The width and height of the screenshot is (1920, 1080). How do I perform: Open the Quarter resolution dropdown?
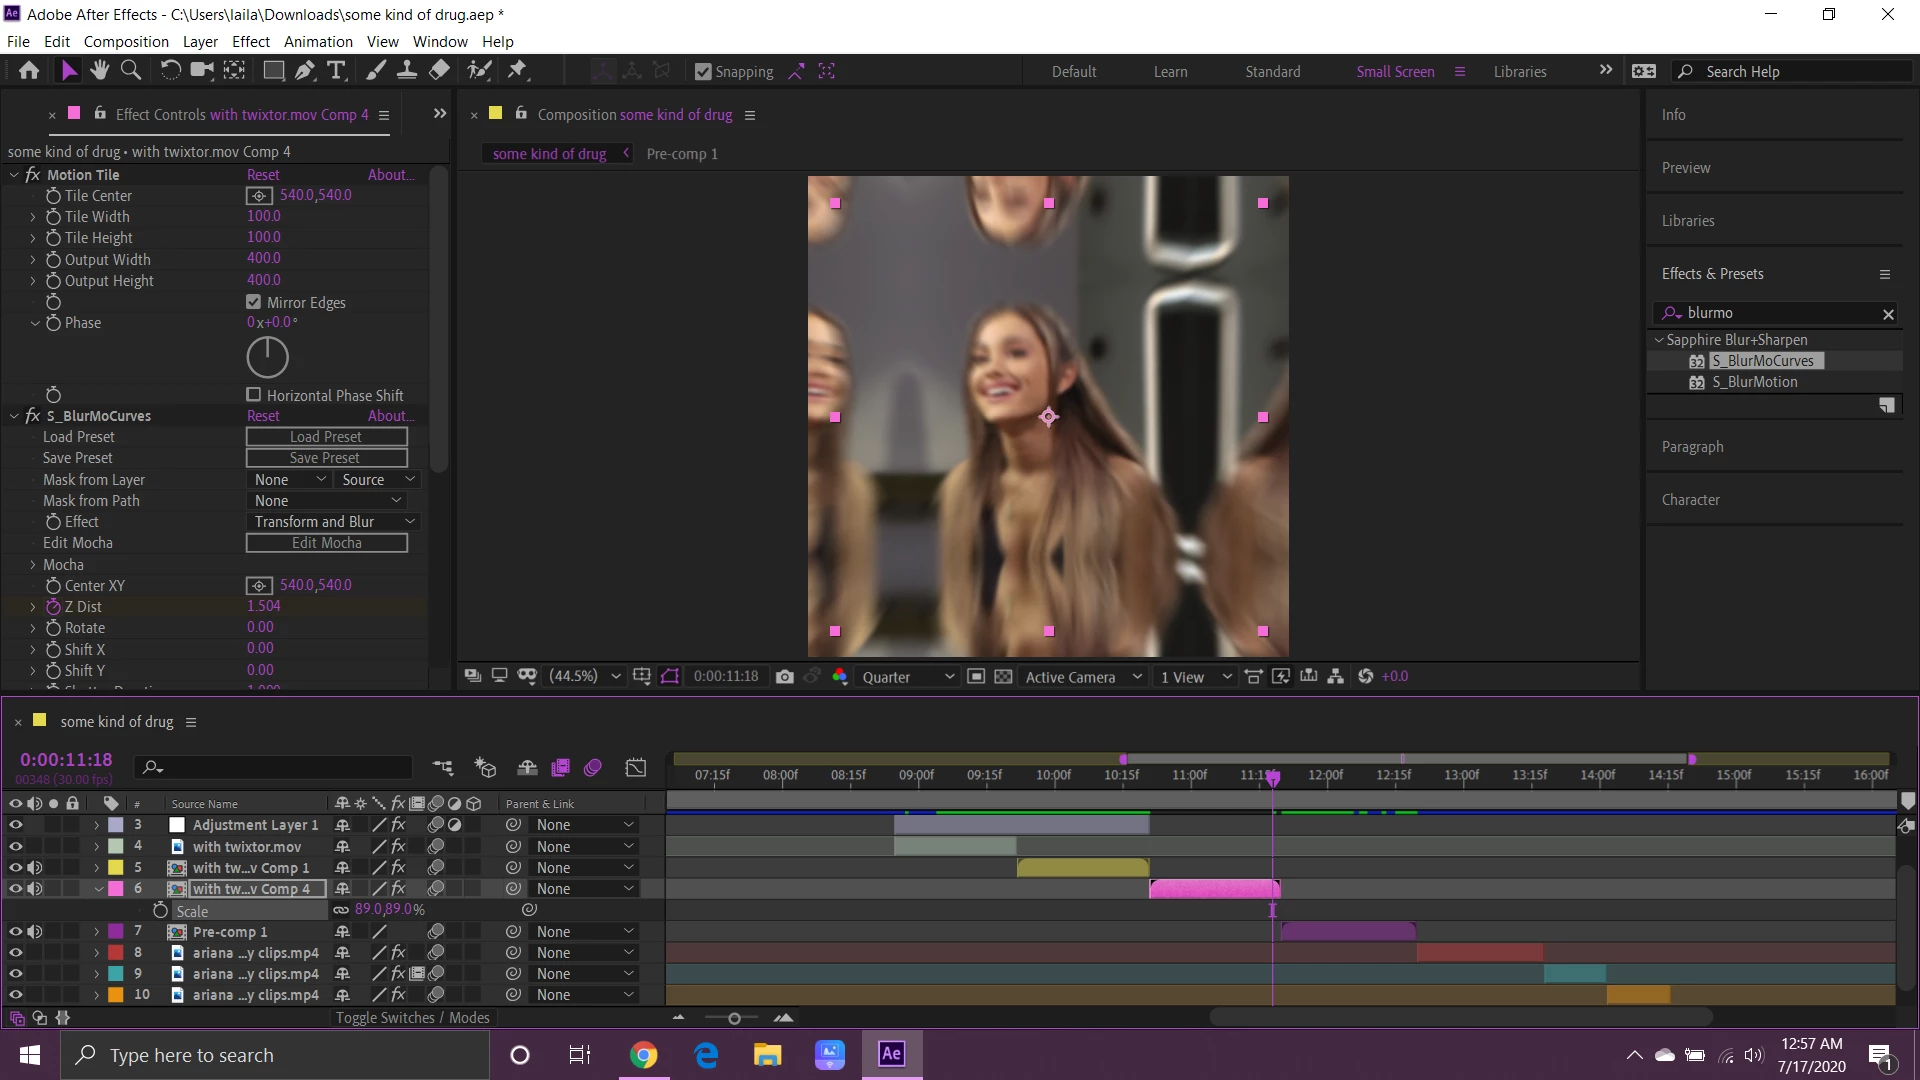coord(908,677)
